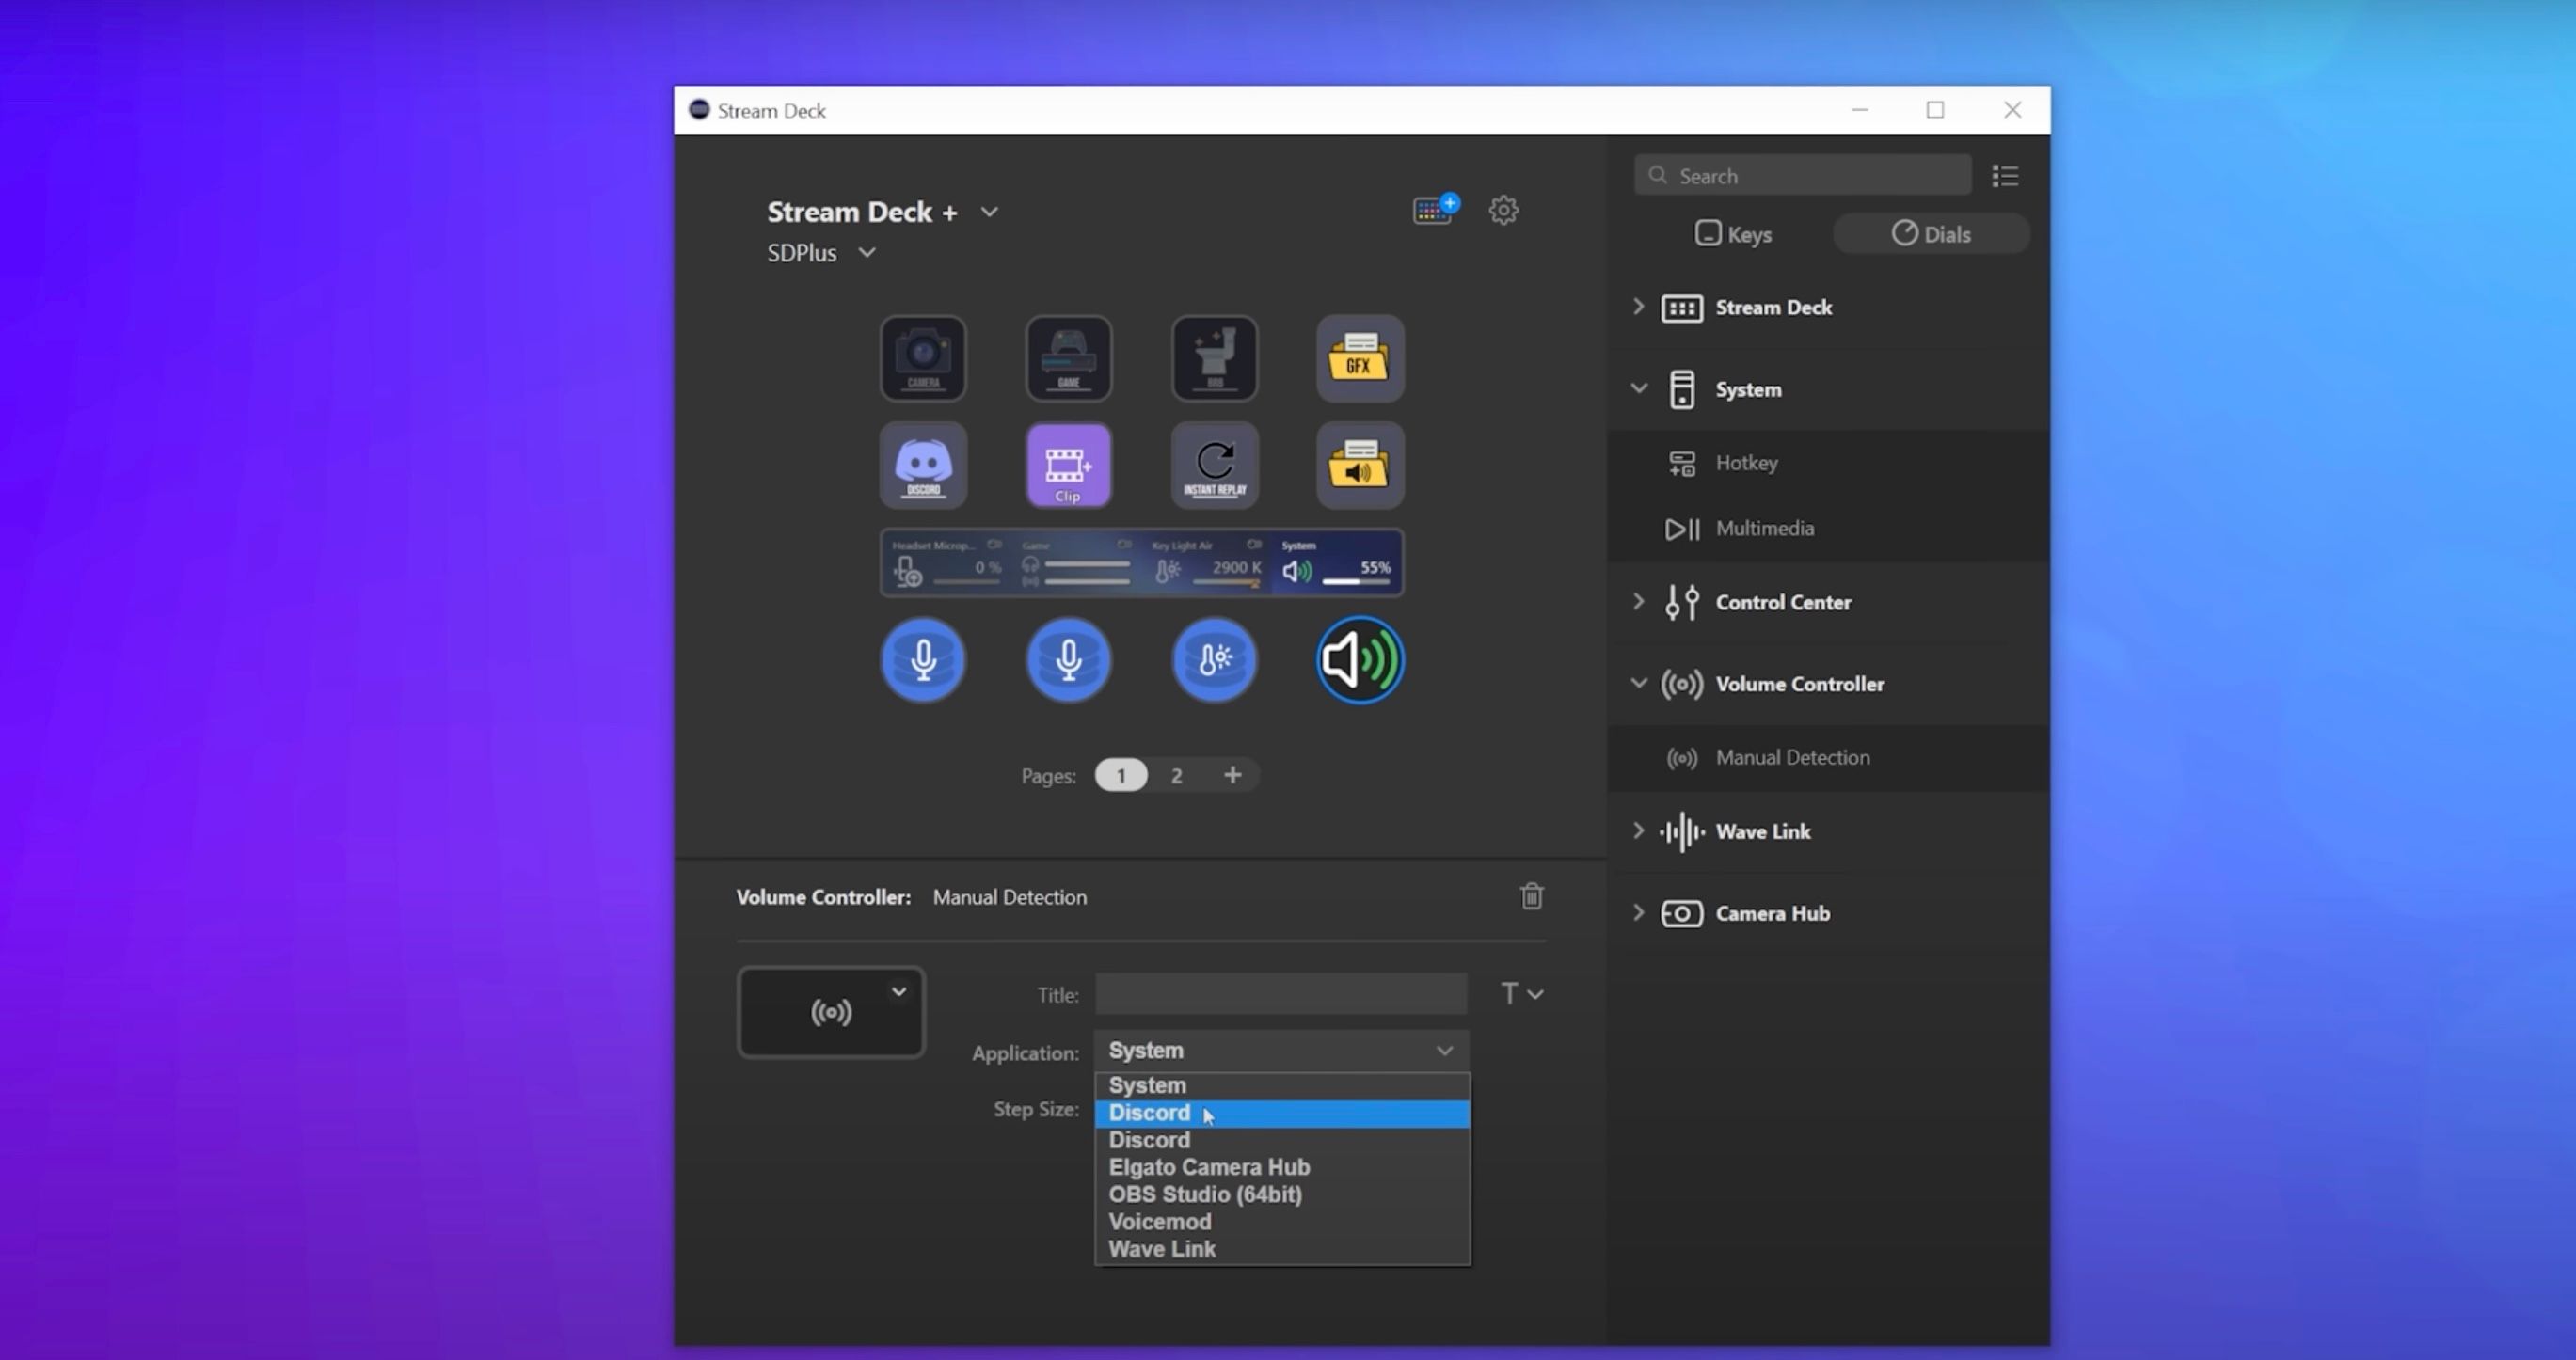Screen dimensions: 2576x1360
Task: Click page 2 button in Stream Deck
Action: point(1175,774)
